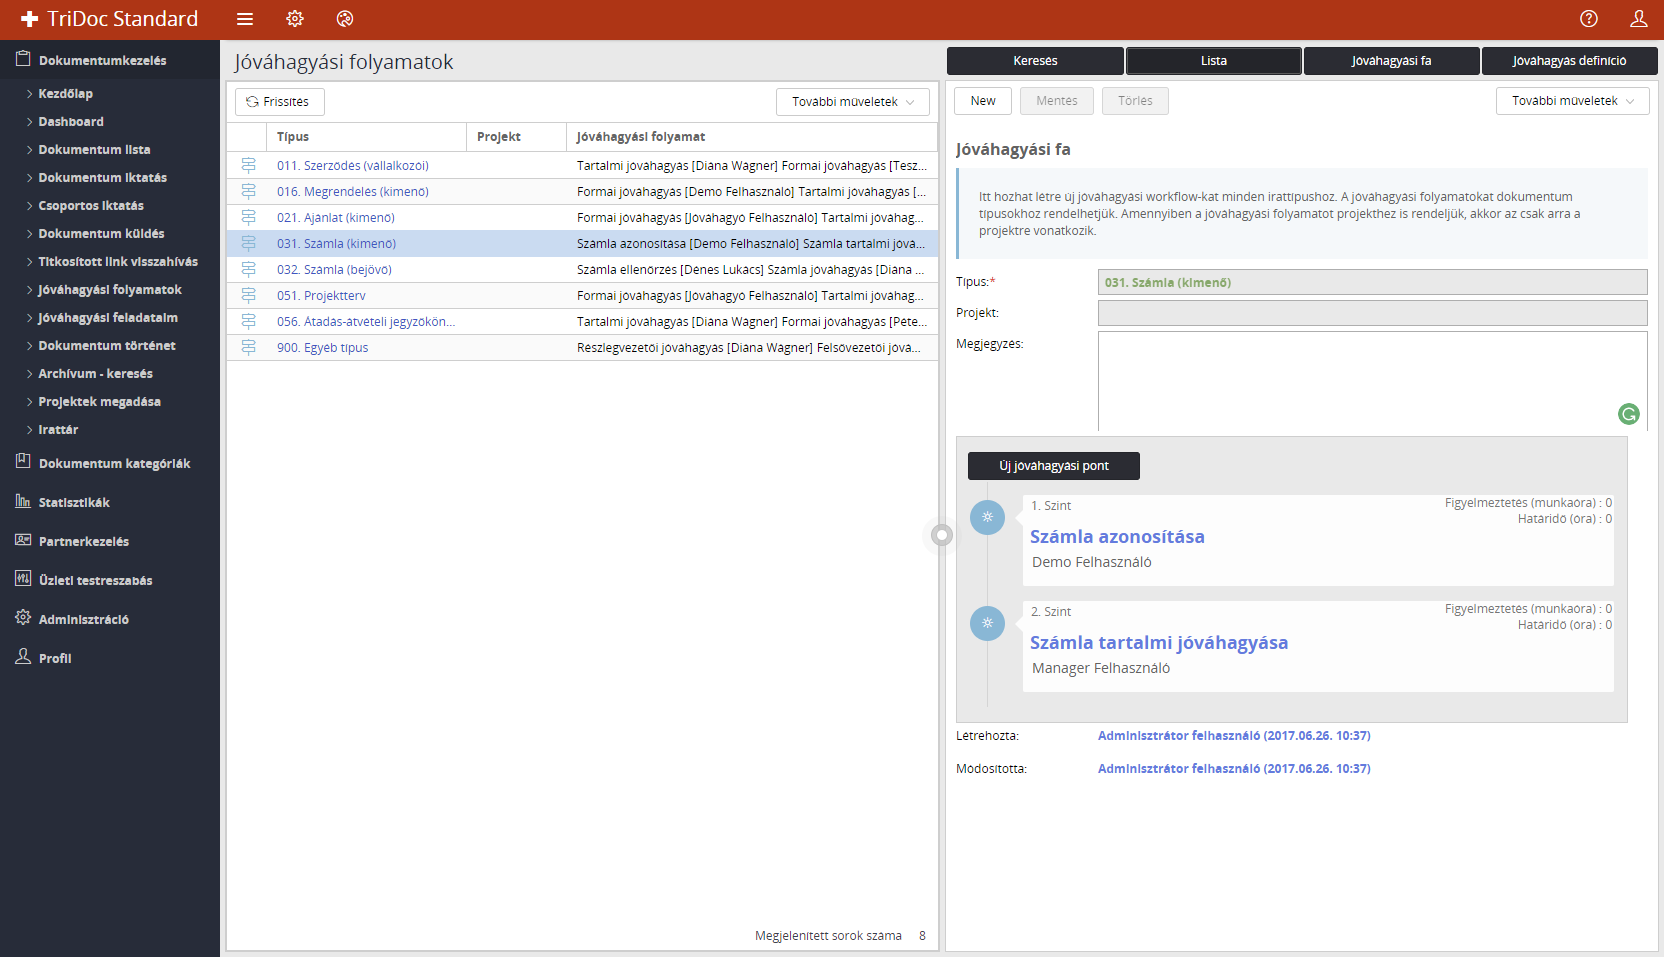
Task: Click the New button
Action: (x=983, y=101)
